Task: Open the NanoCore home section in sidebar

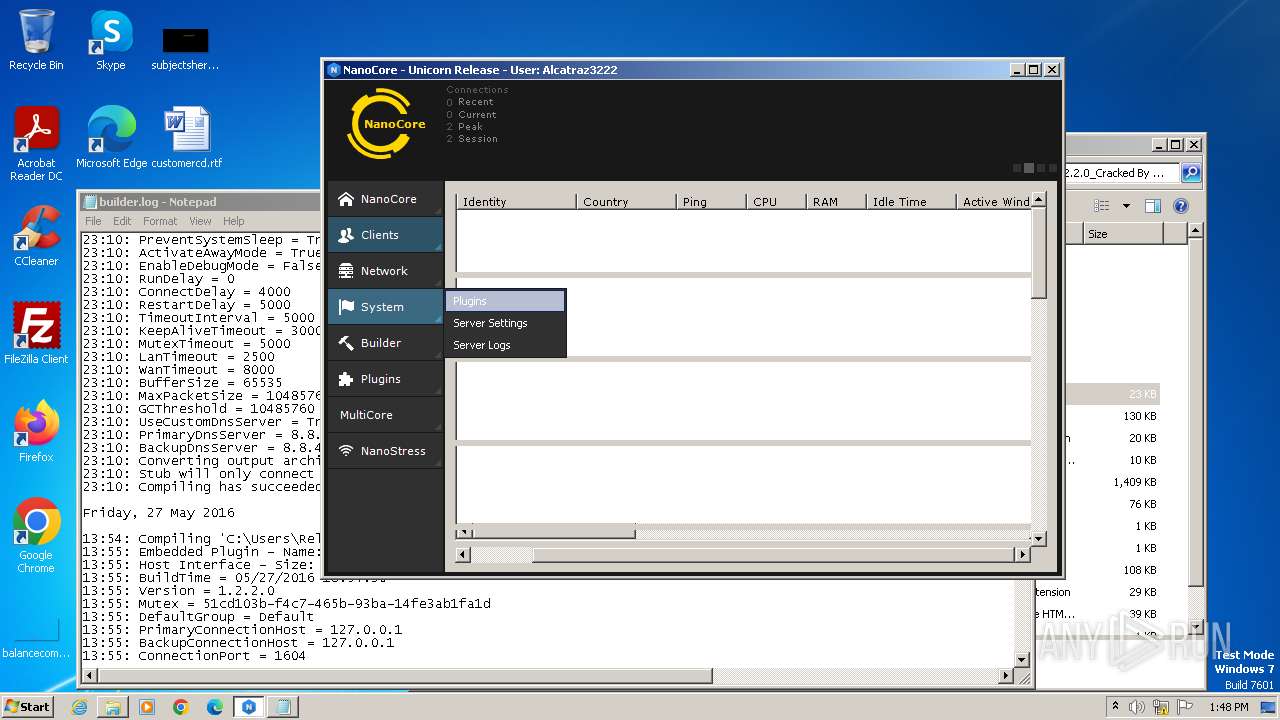Action: pos(385,199)
